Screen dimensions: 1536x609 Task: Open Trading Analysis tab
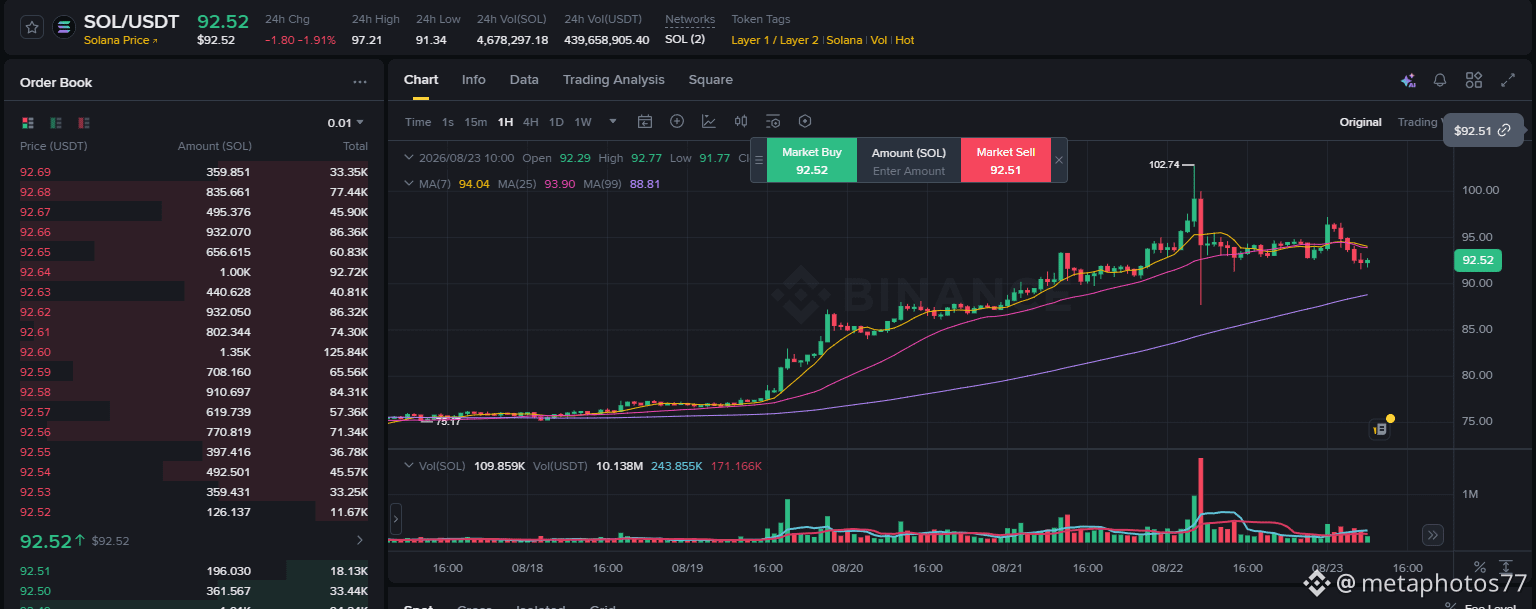pyautogui.click(x=613, y=80)
